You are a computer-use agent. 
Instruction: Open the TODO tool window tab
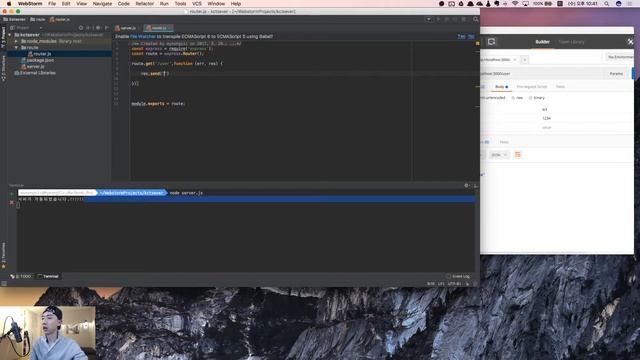coord(21,276)
